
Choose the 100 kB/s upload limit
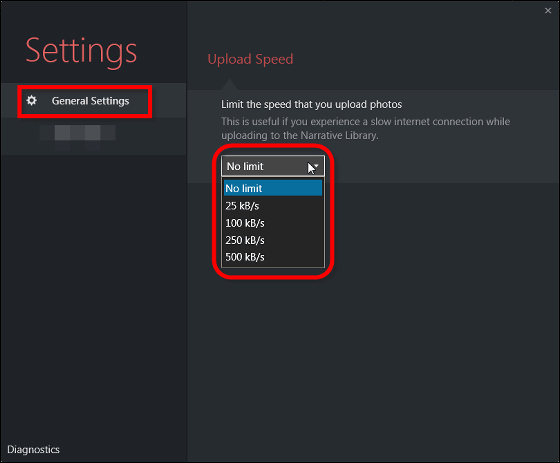coord(273,223)
